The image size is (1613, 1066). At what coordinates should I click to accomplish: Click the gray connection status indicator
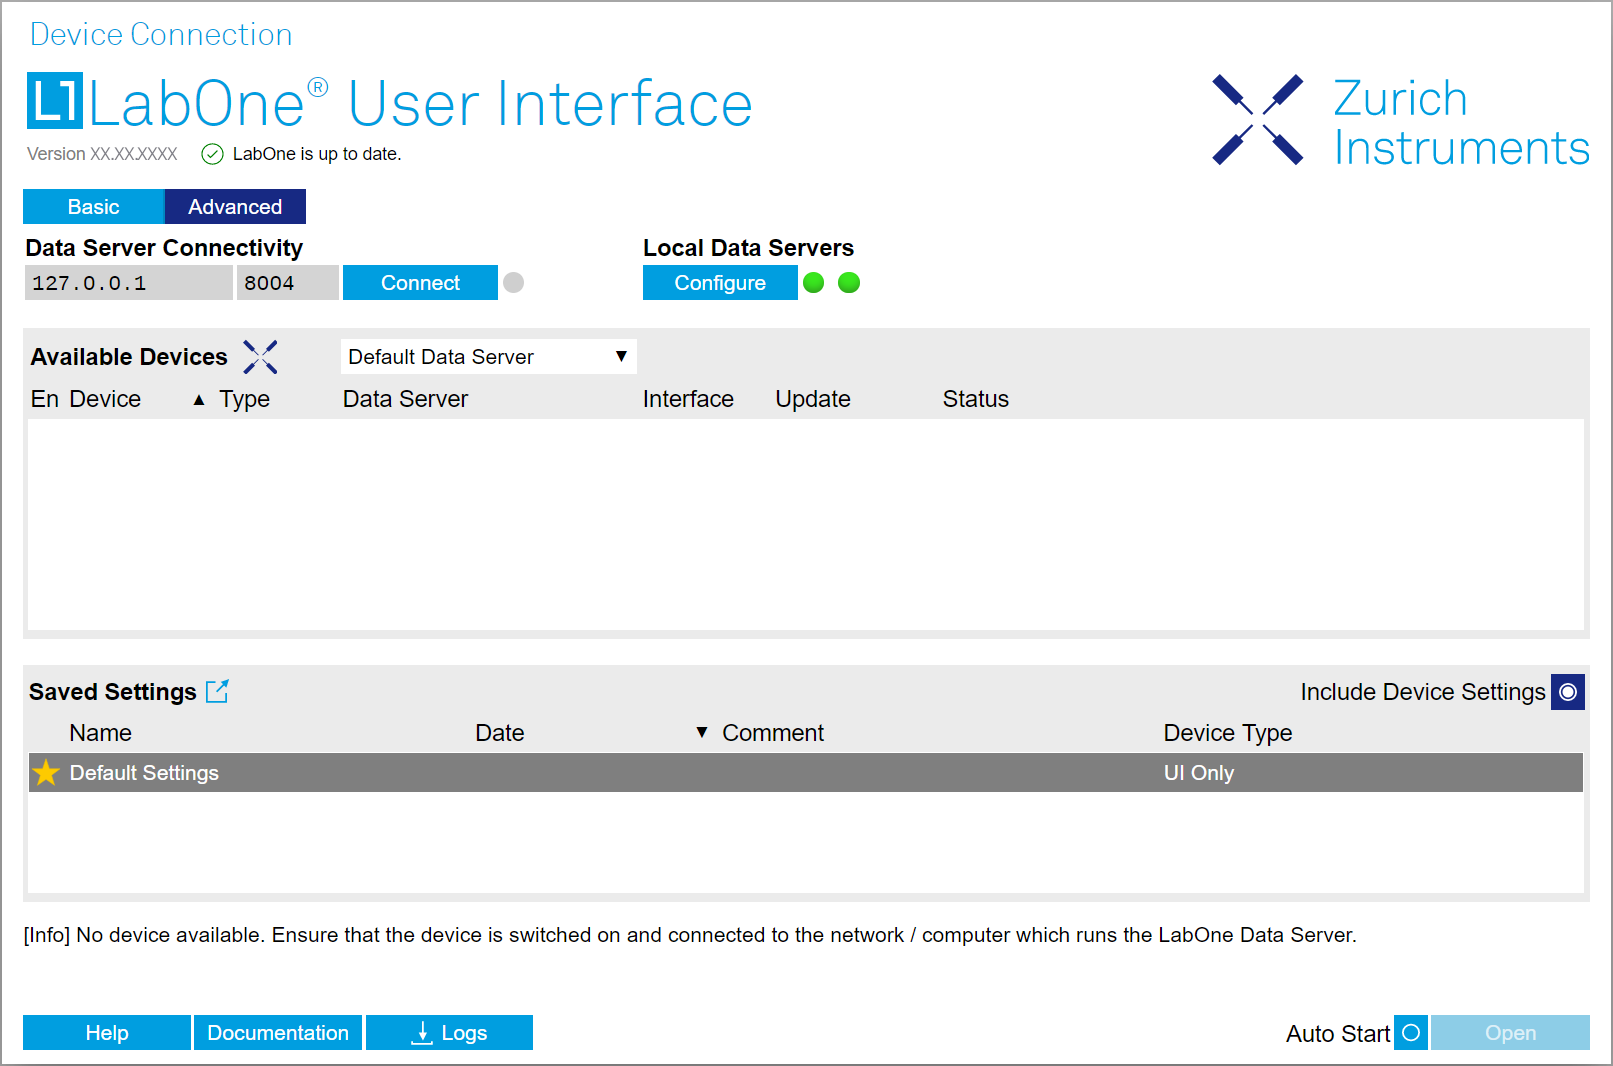514,283
